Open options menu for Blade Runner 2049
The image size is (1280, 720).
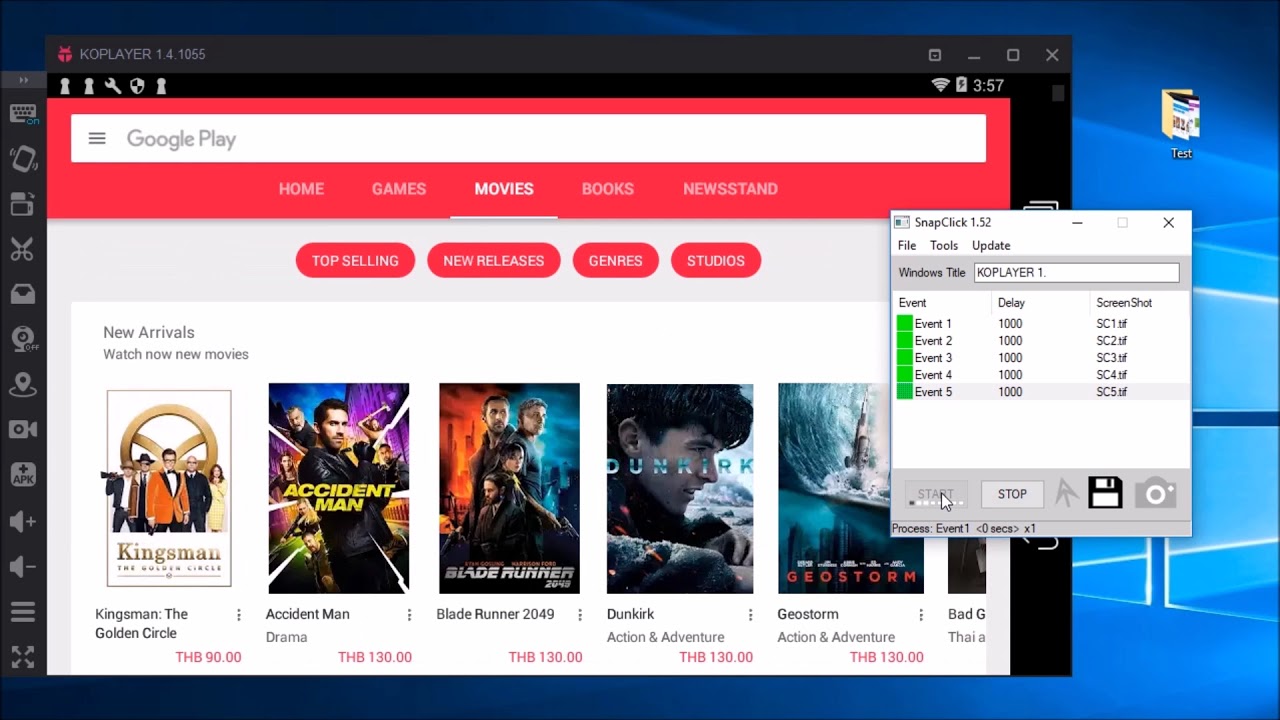(x=580, y=615)
